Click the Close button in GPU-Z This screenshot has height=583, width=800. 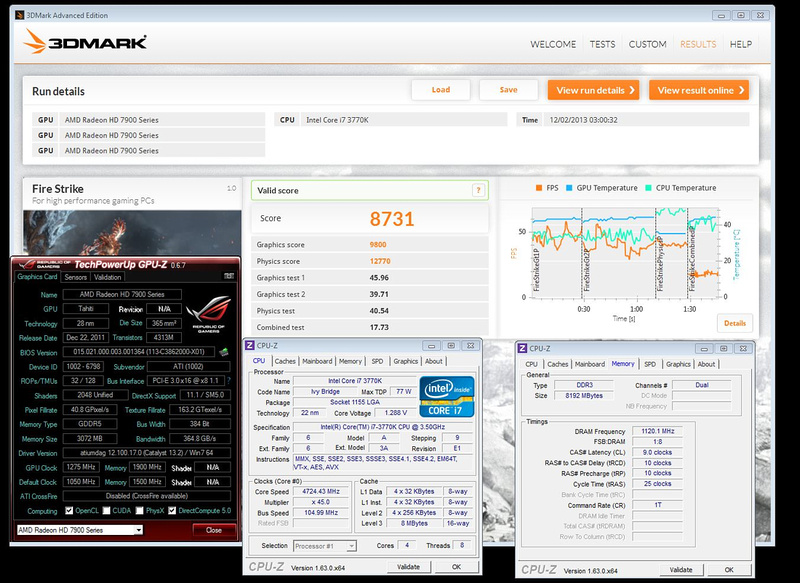point(213,530)
